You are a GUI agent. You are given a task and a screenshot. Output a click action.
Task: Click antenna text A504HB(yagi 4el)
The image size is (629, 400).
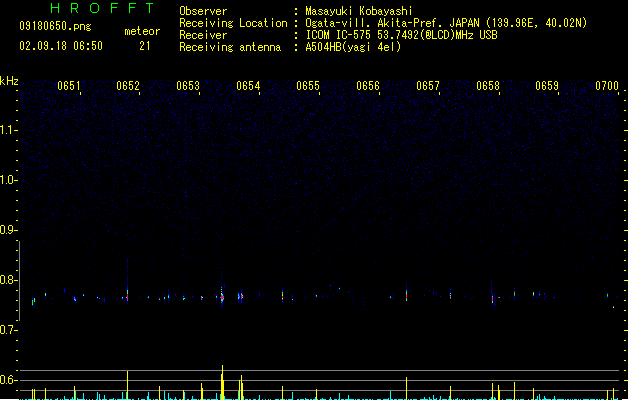click(x=353, y=47)
